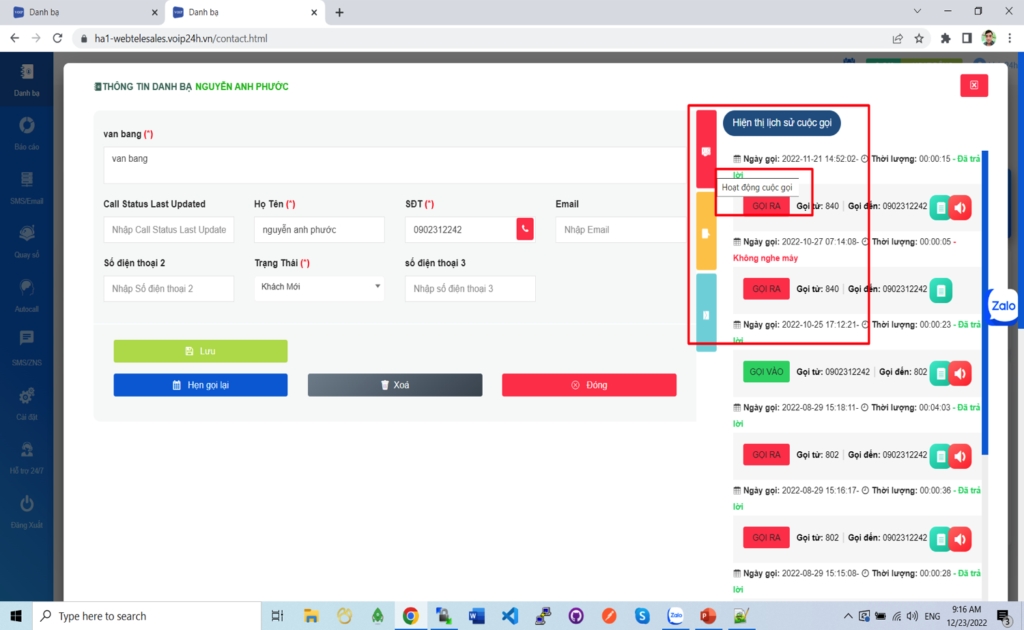The height and width of the screenshot is (630, 1024).
Task: Close the contact info dialog with red X
Action: 973,85
